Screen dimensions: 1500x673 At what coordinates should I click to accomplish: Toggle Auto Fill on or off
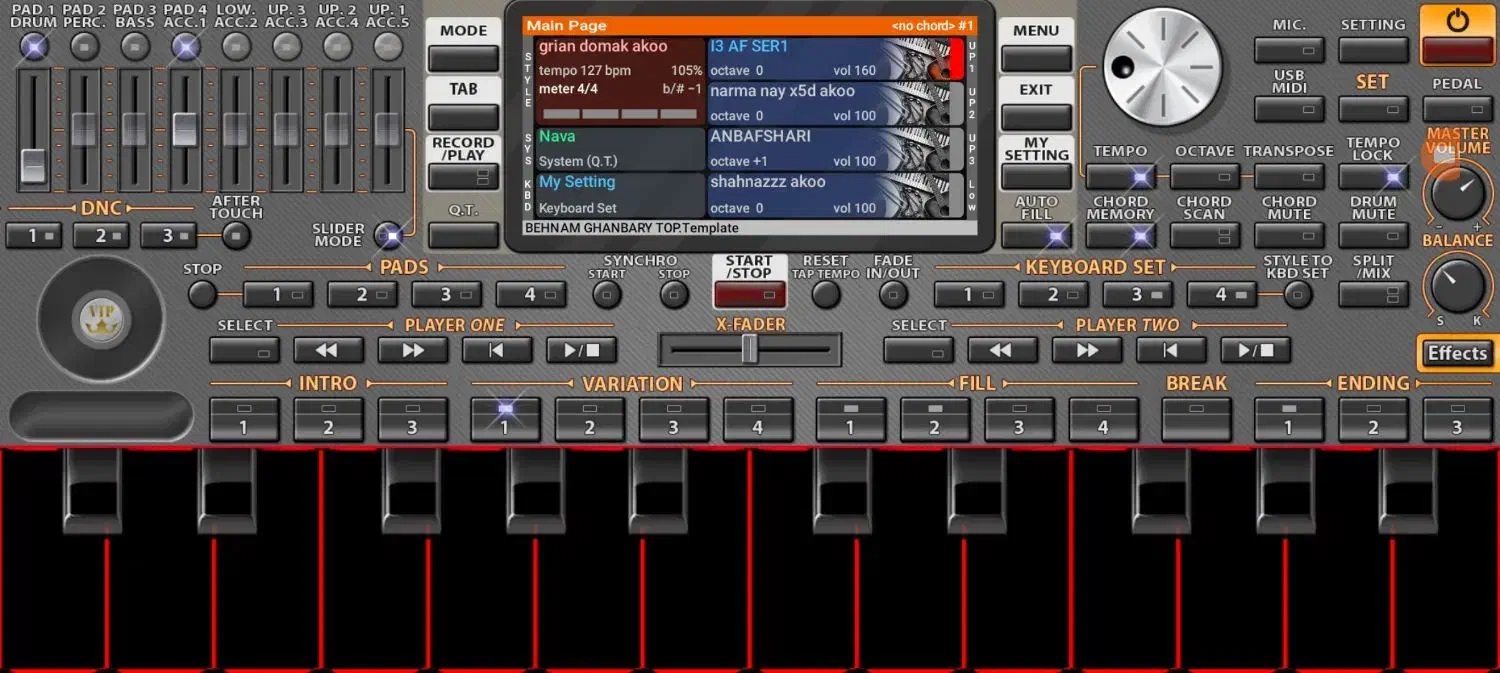click(x=1036, y=236)
